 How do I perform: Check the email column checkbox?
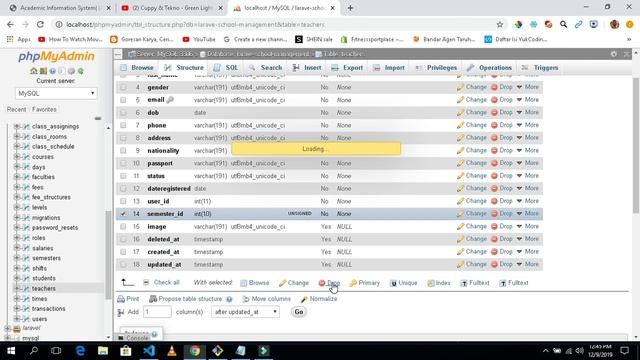tap(123, 100)
